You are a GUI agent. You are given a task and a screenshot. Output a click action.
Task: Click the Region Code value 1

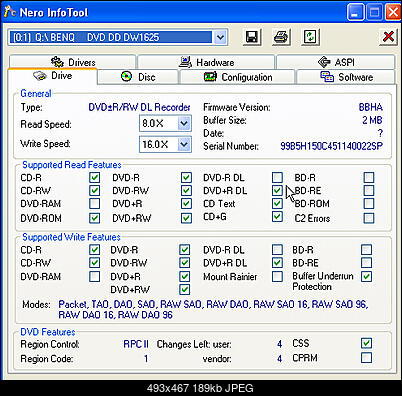[x=146, y=359]
